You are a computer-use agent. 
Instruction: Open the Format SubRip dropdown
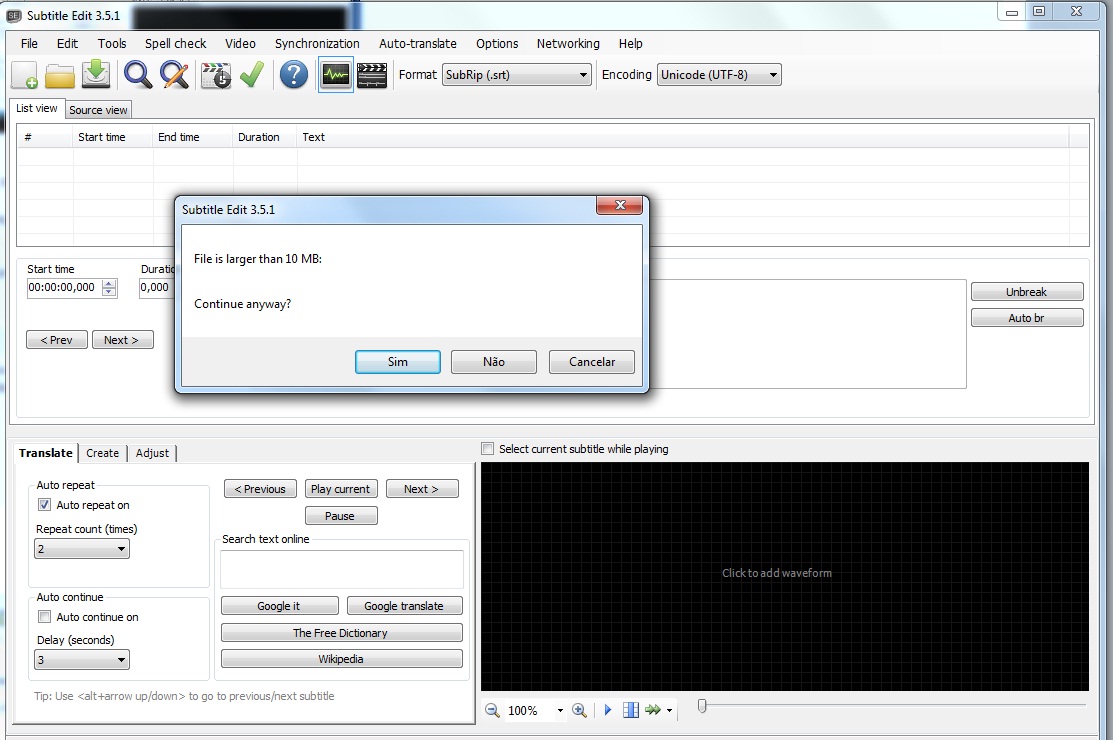point(517,74)
